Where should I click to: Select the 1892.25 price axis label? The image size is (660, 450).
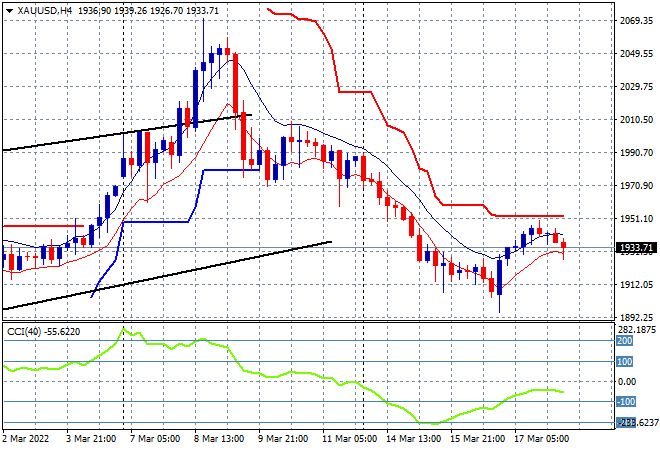click(636, 317)
